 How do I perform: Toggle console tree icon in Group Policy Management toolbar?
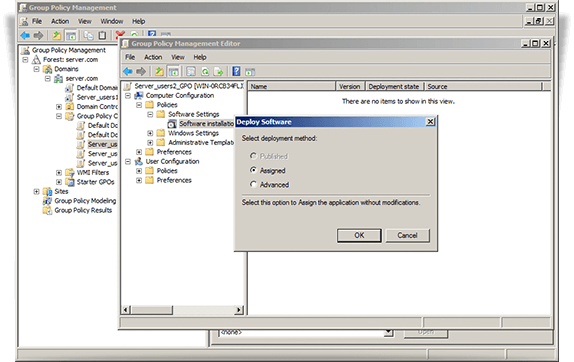(71, 36)
